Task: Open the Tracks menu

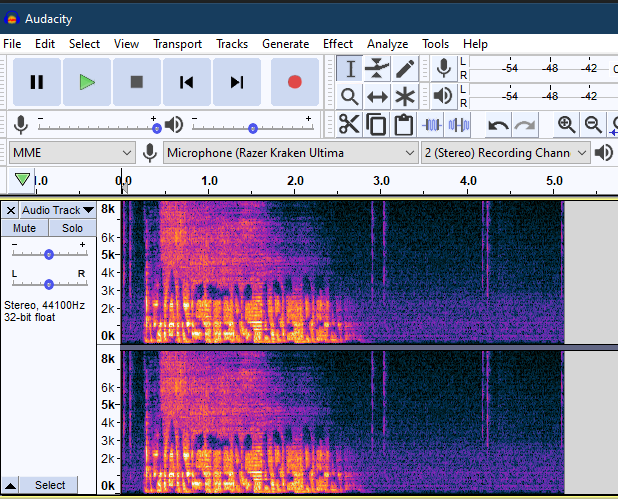Action: [x=232, y=44]
